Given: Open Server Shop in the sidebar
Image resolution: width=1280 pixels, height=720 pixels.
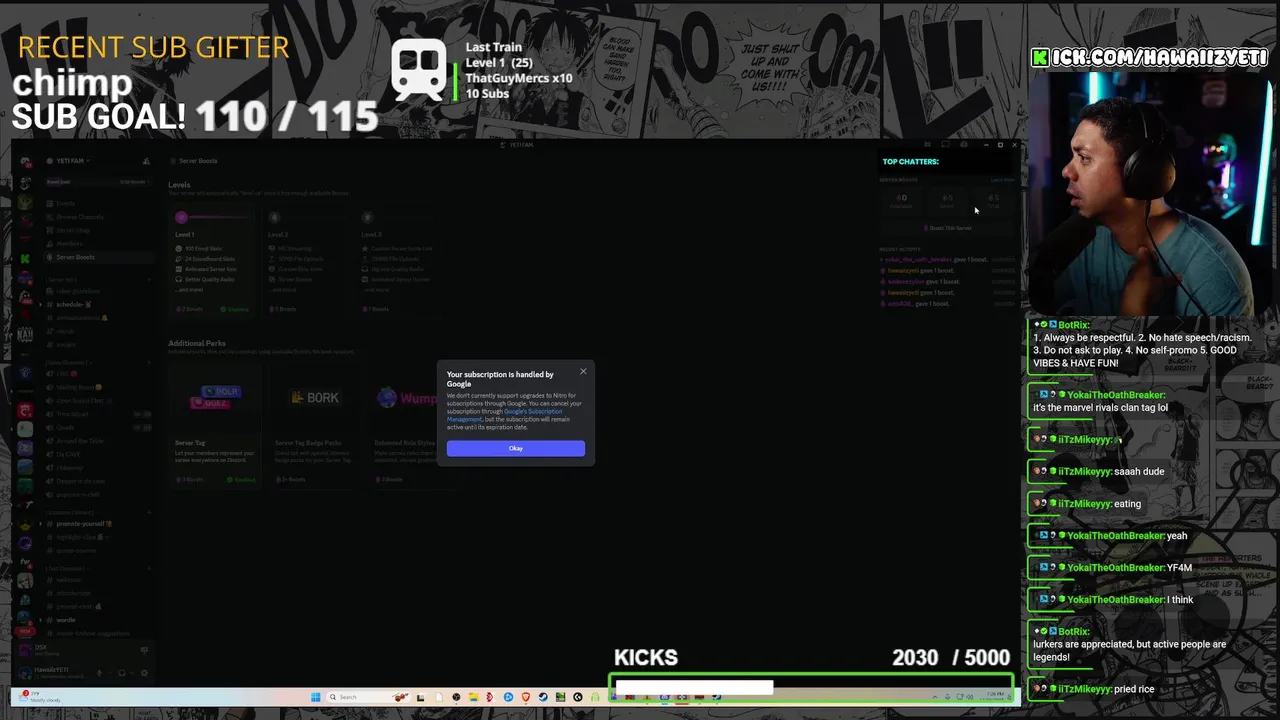Looking at the screenshot, I should pos(73,230).
